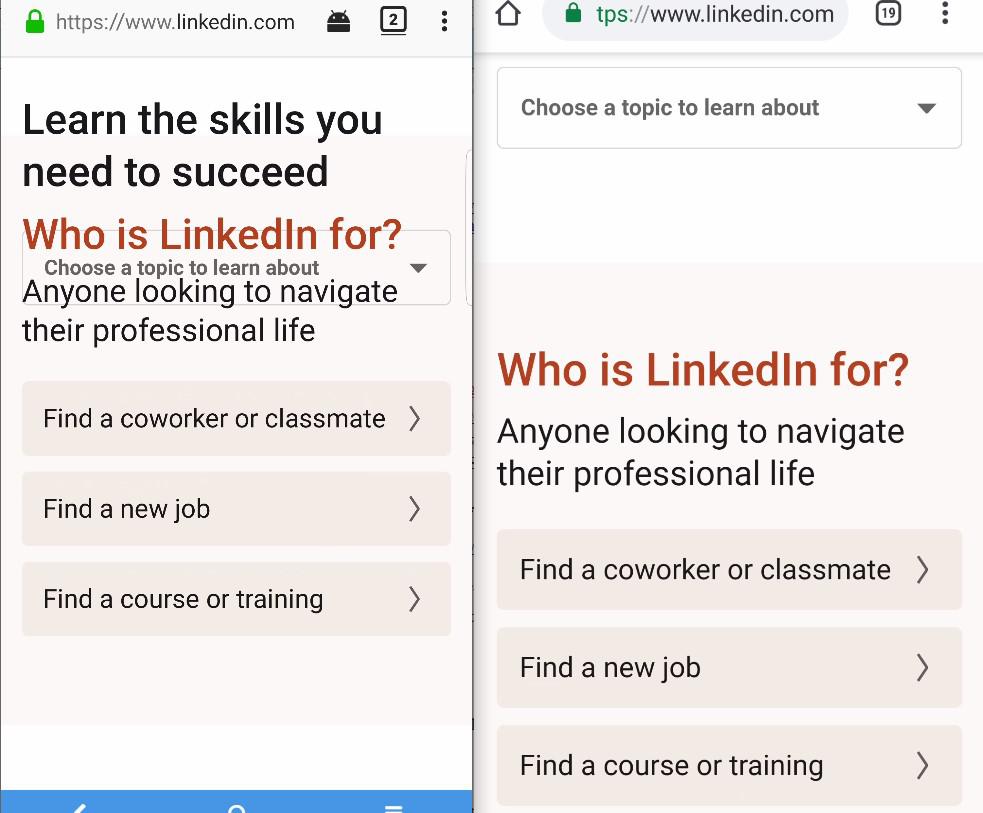Click the green padlock in the left browser
This screenshot has height=813, width=983.
tap(35, 21)
